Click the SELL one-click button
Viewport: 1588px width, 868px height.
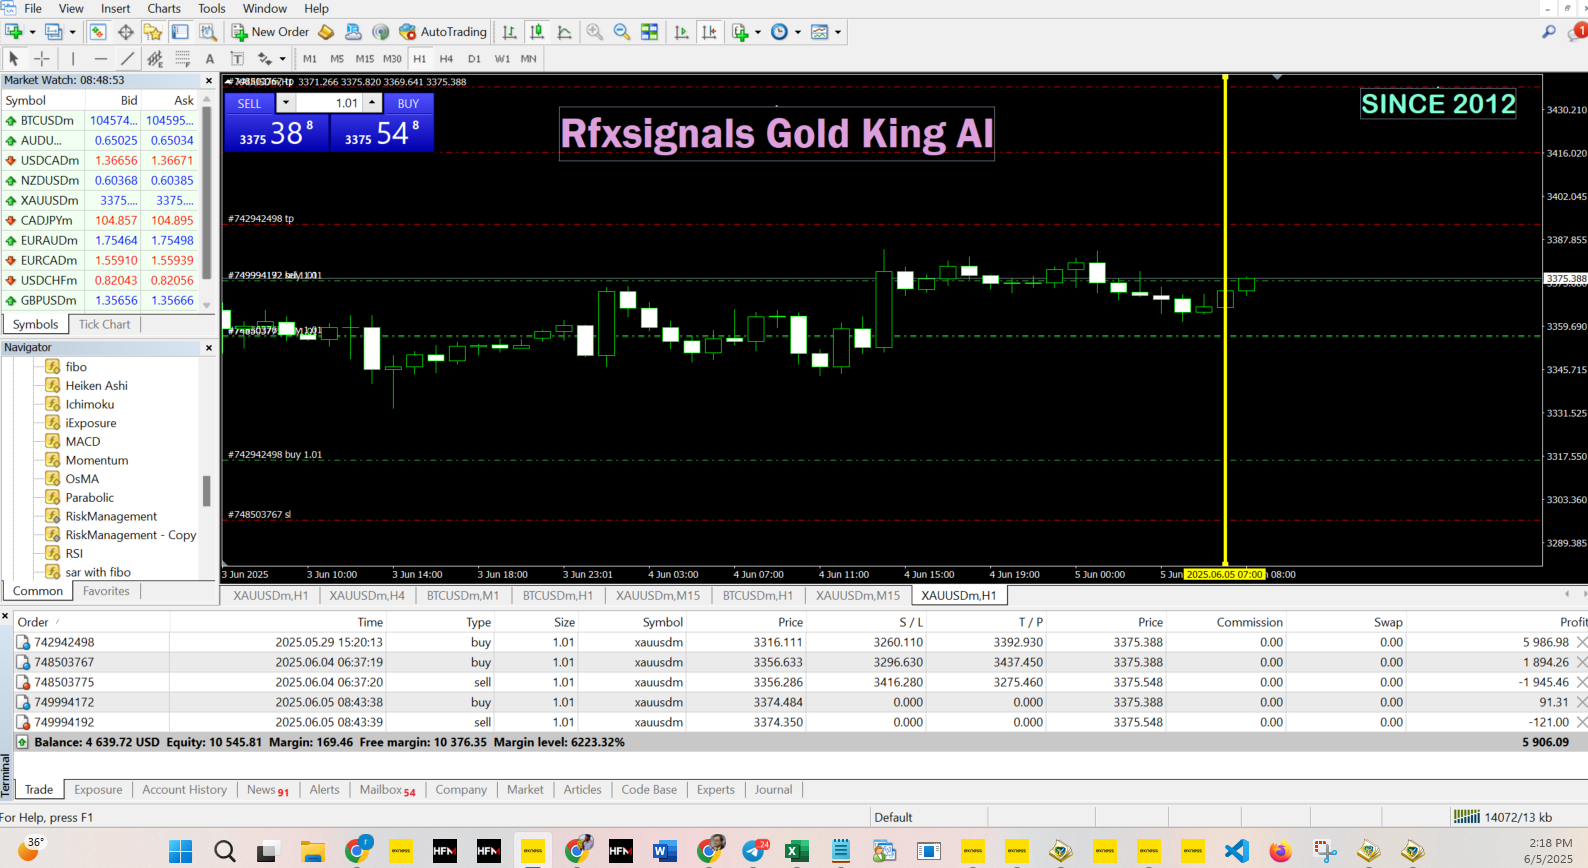(249, 103)
